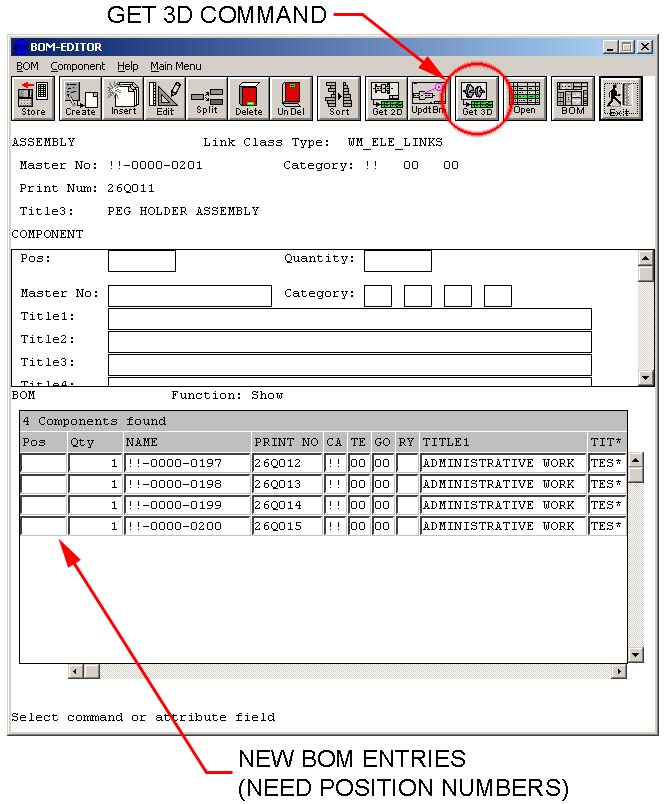Click the Pos input field
This screenshot has height=804, width=669.
coord(141,261)
